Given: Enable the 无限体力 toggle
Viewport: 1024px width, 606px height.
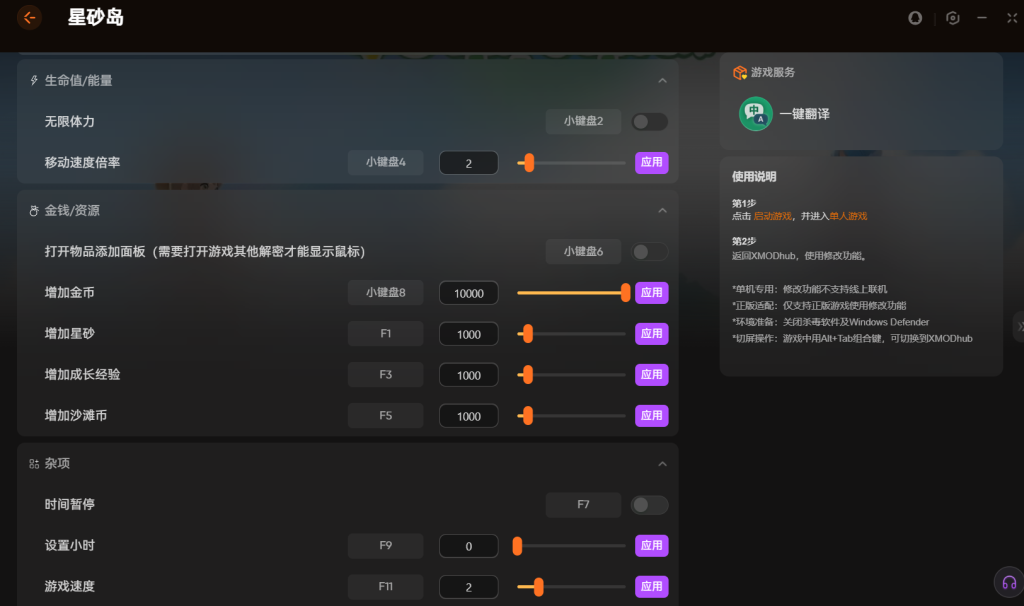Looking at the screenshot, I should [x=649, y=122].
